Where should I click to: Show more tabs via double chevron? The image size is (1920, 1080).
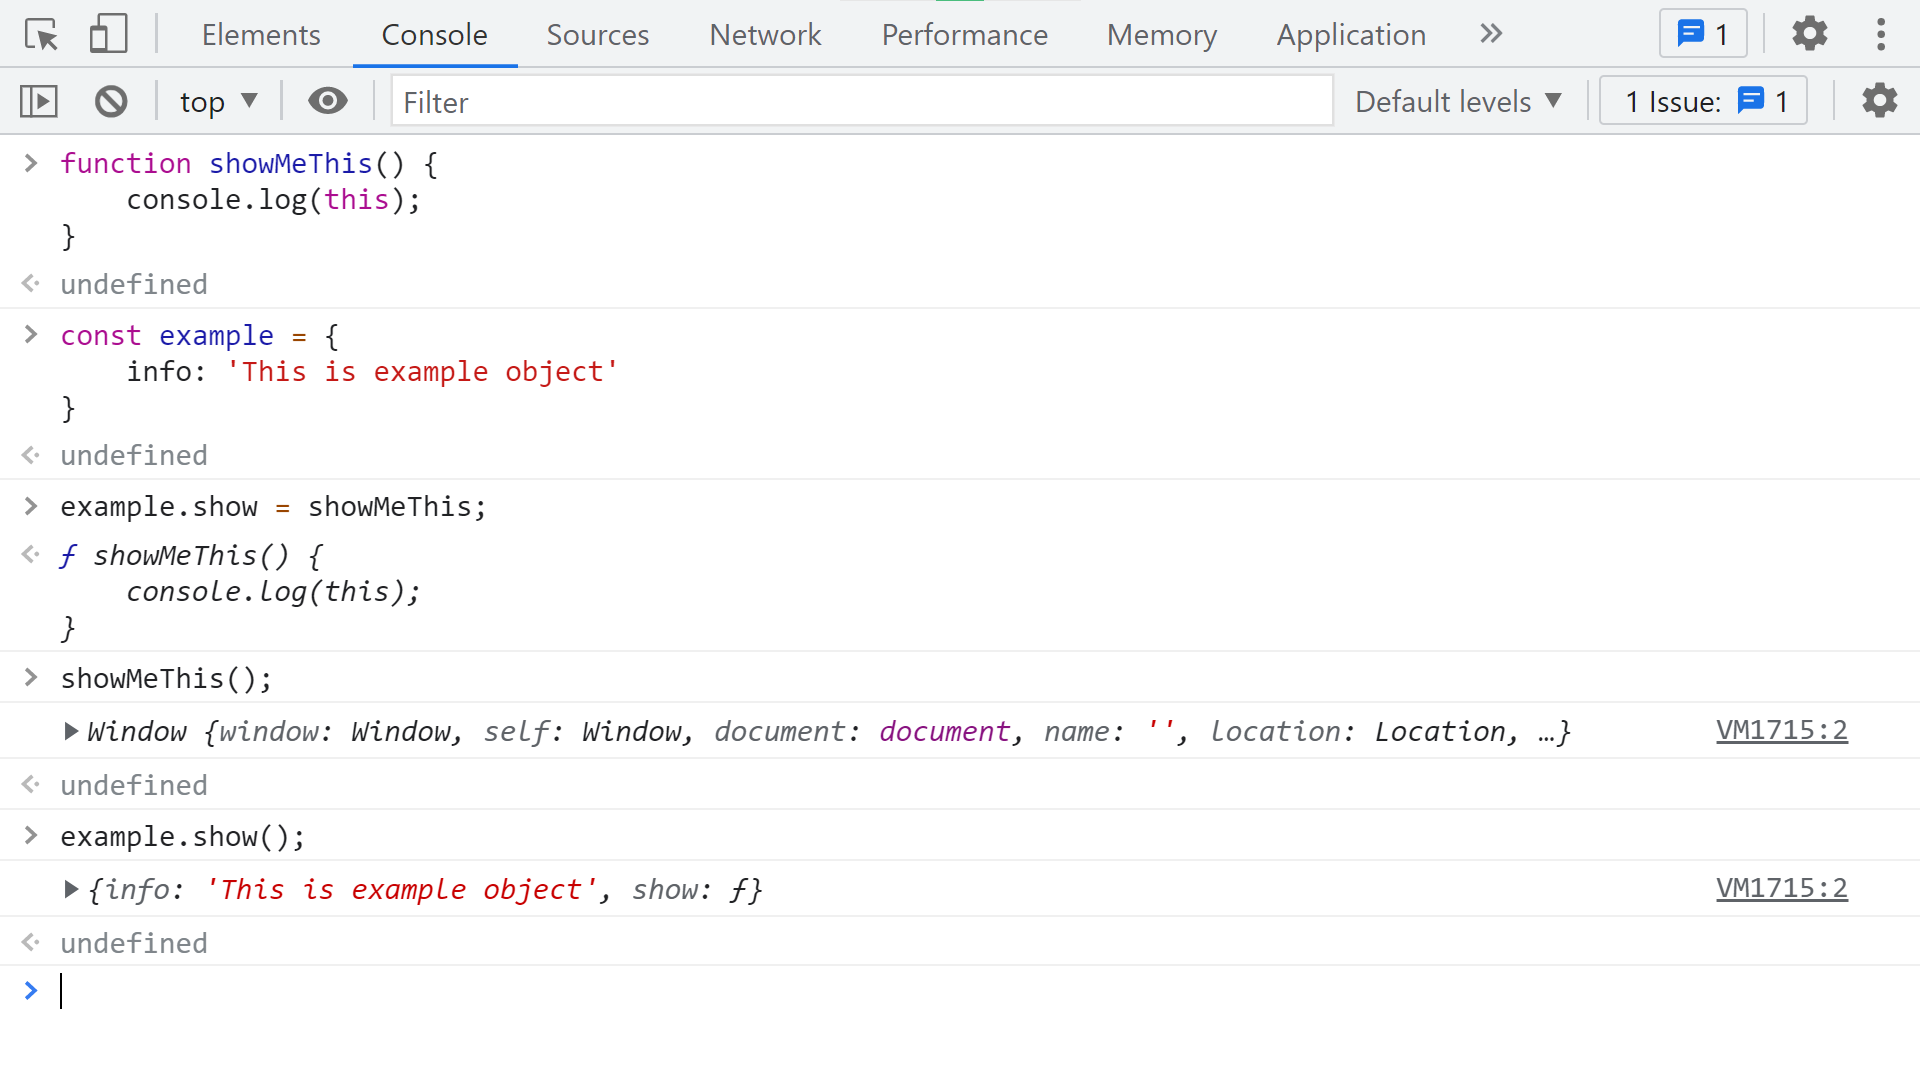click(1491, 34)
